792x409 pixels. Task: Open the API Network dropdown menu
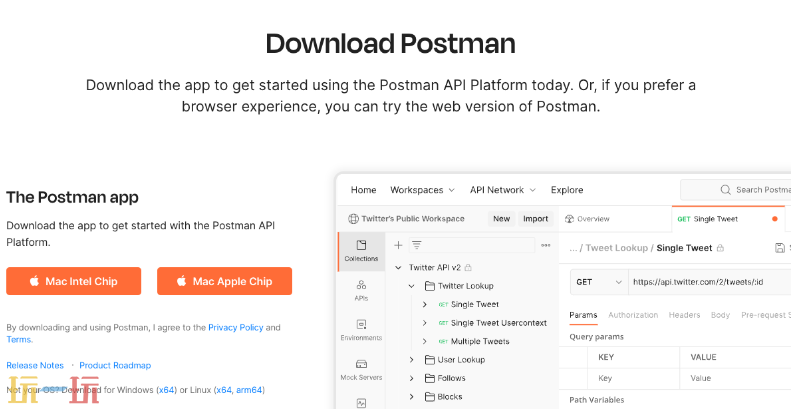503,190
